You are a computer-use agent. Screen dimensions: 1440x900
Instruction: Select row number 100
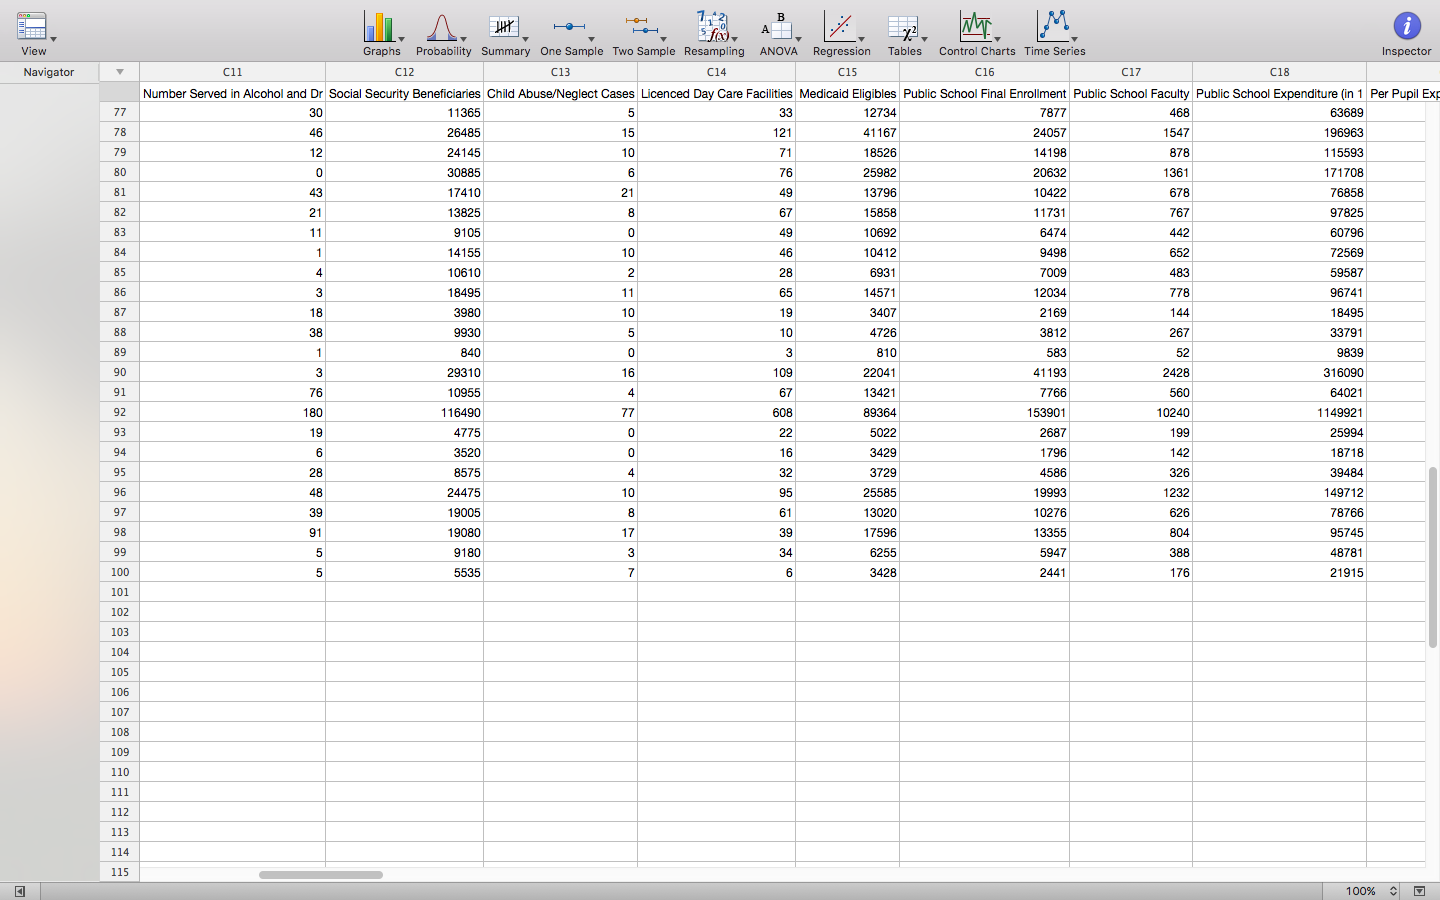pyautogui.click(x=120, y=572)
